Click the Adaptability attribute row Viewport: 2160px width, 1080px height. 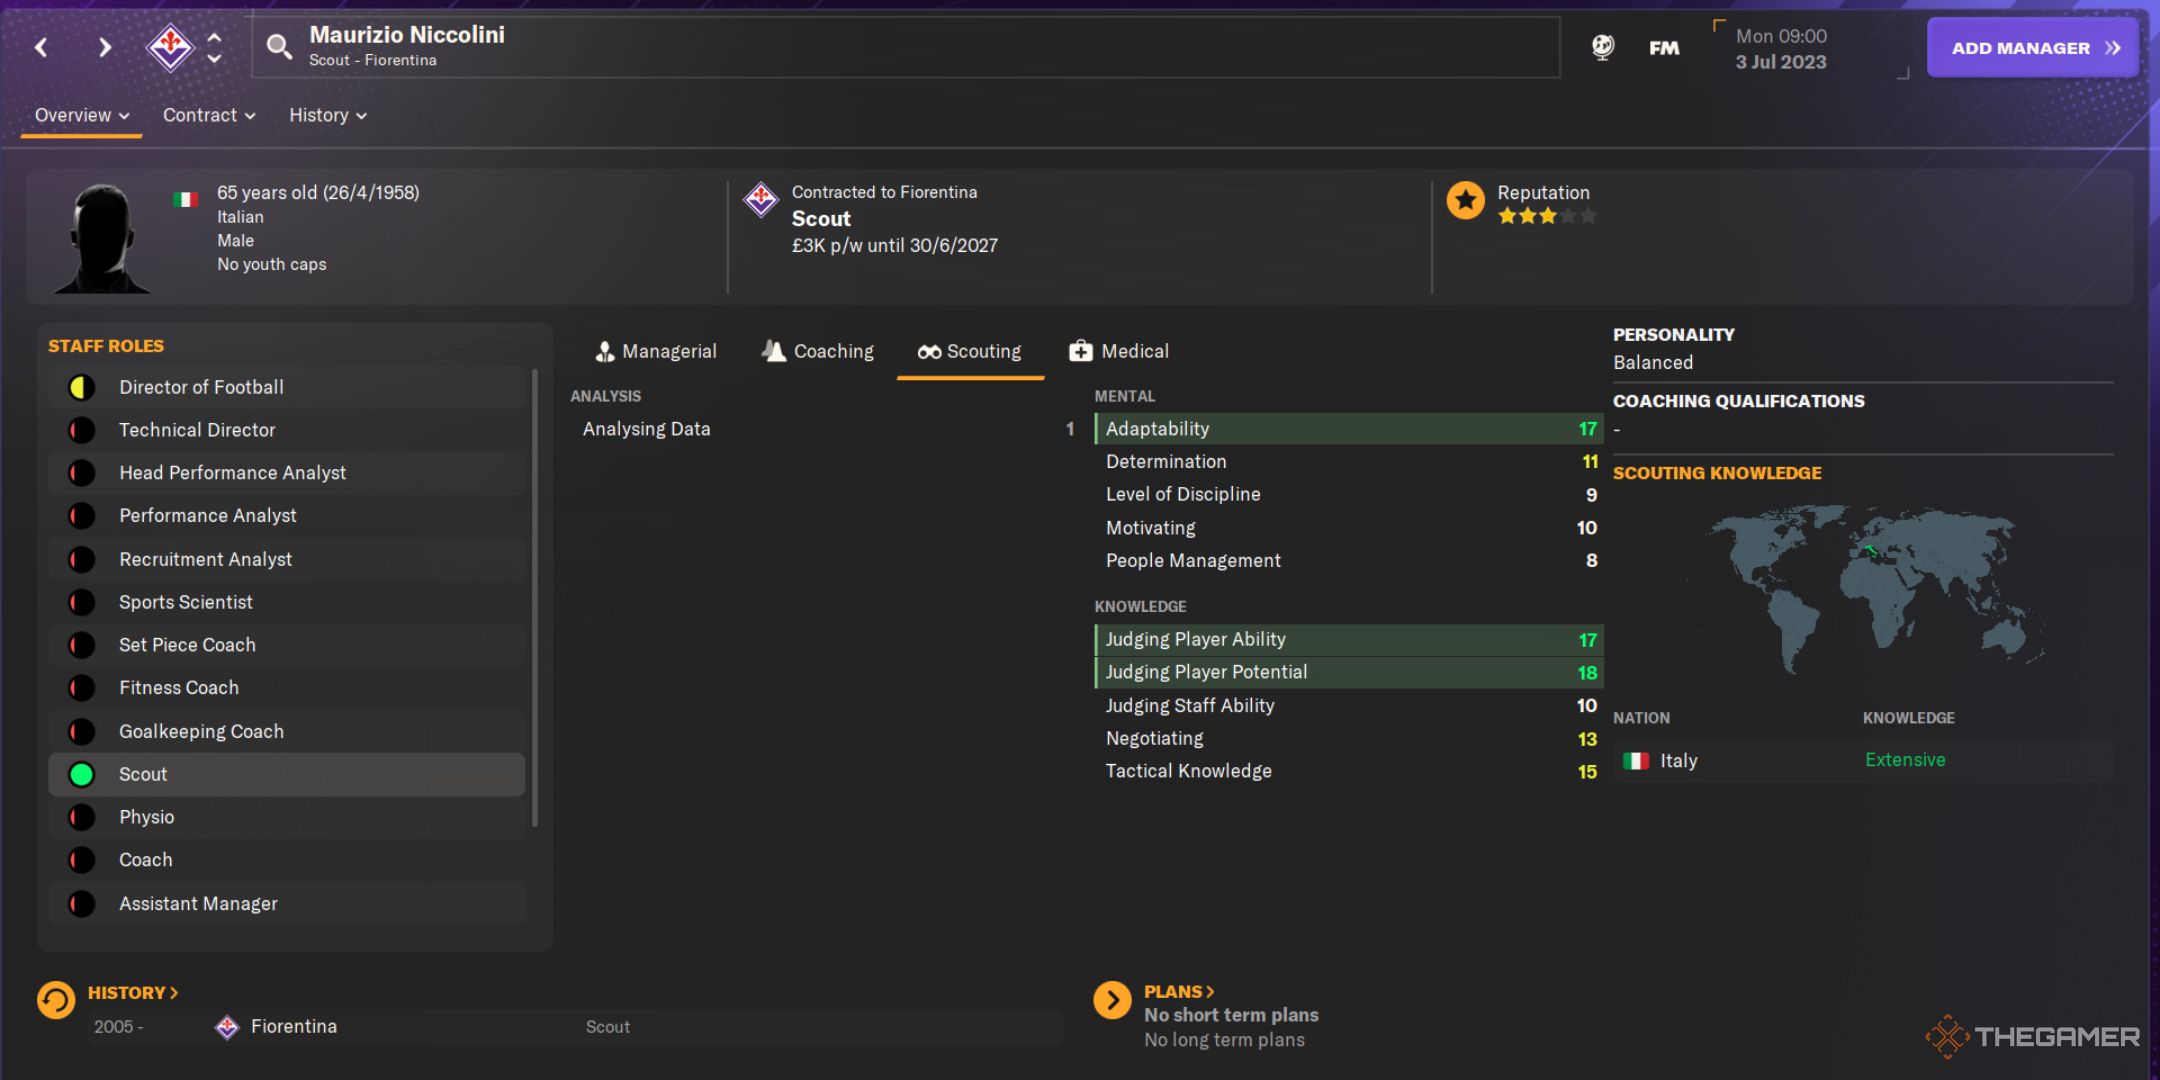(x=1349, y=429)
